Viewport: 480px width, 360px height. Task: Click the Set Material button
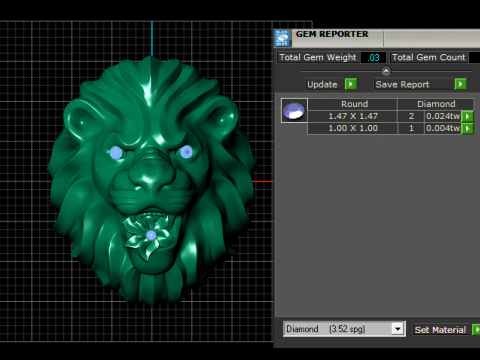442,330
